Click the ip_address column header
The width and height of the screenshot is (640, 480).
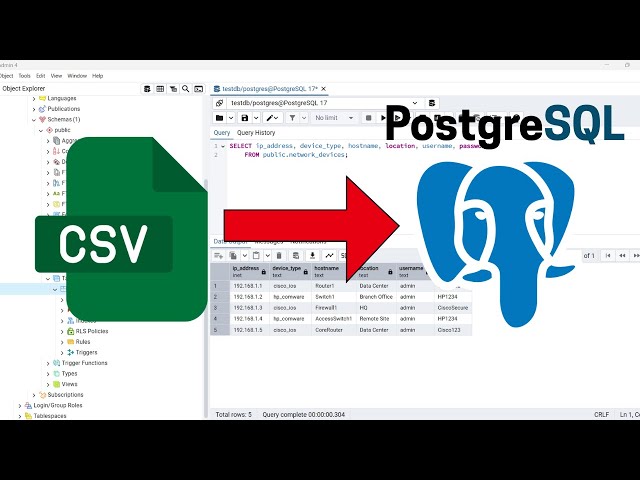point(249,271)
